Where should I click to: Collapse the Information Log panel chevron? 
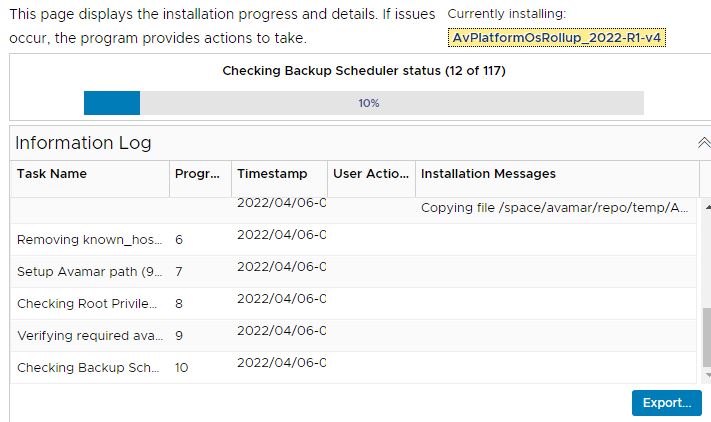[x=703, y=143]
